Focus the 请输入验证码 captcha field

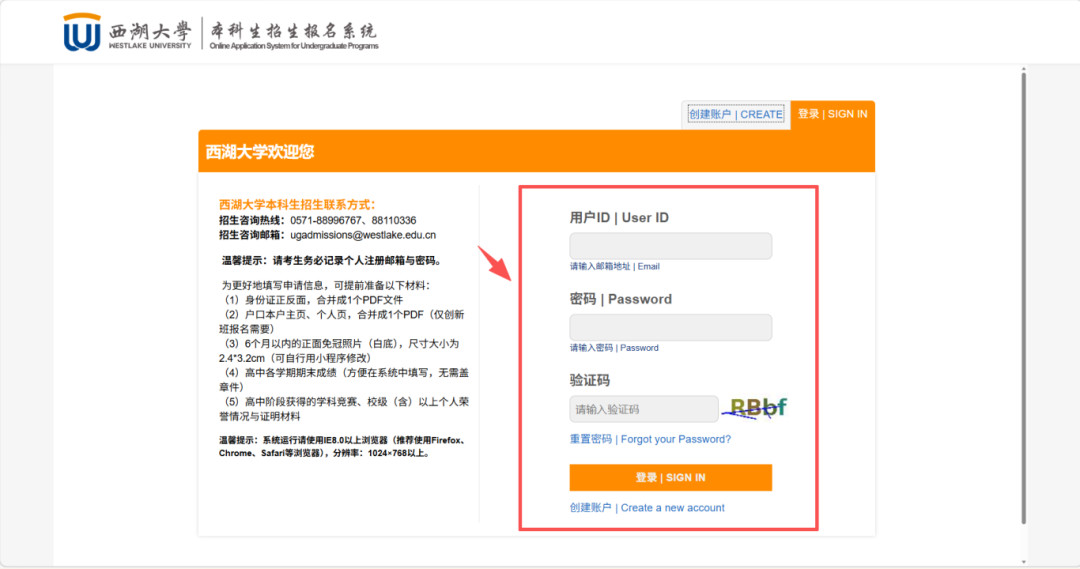pos(643,409)
